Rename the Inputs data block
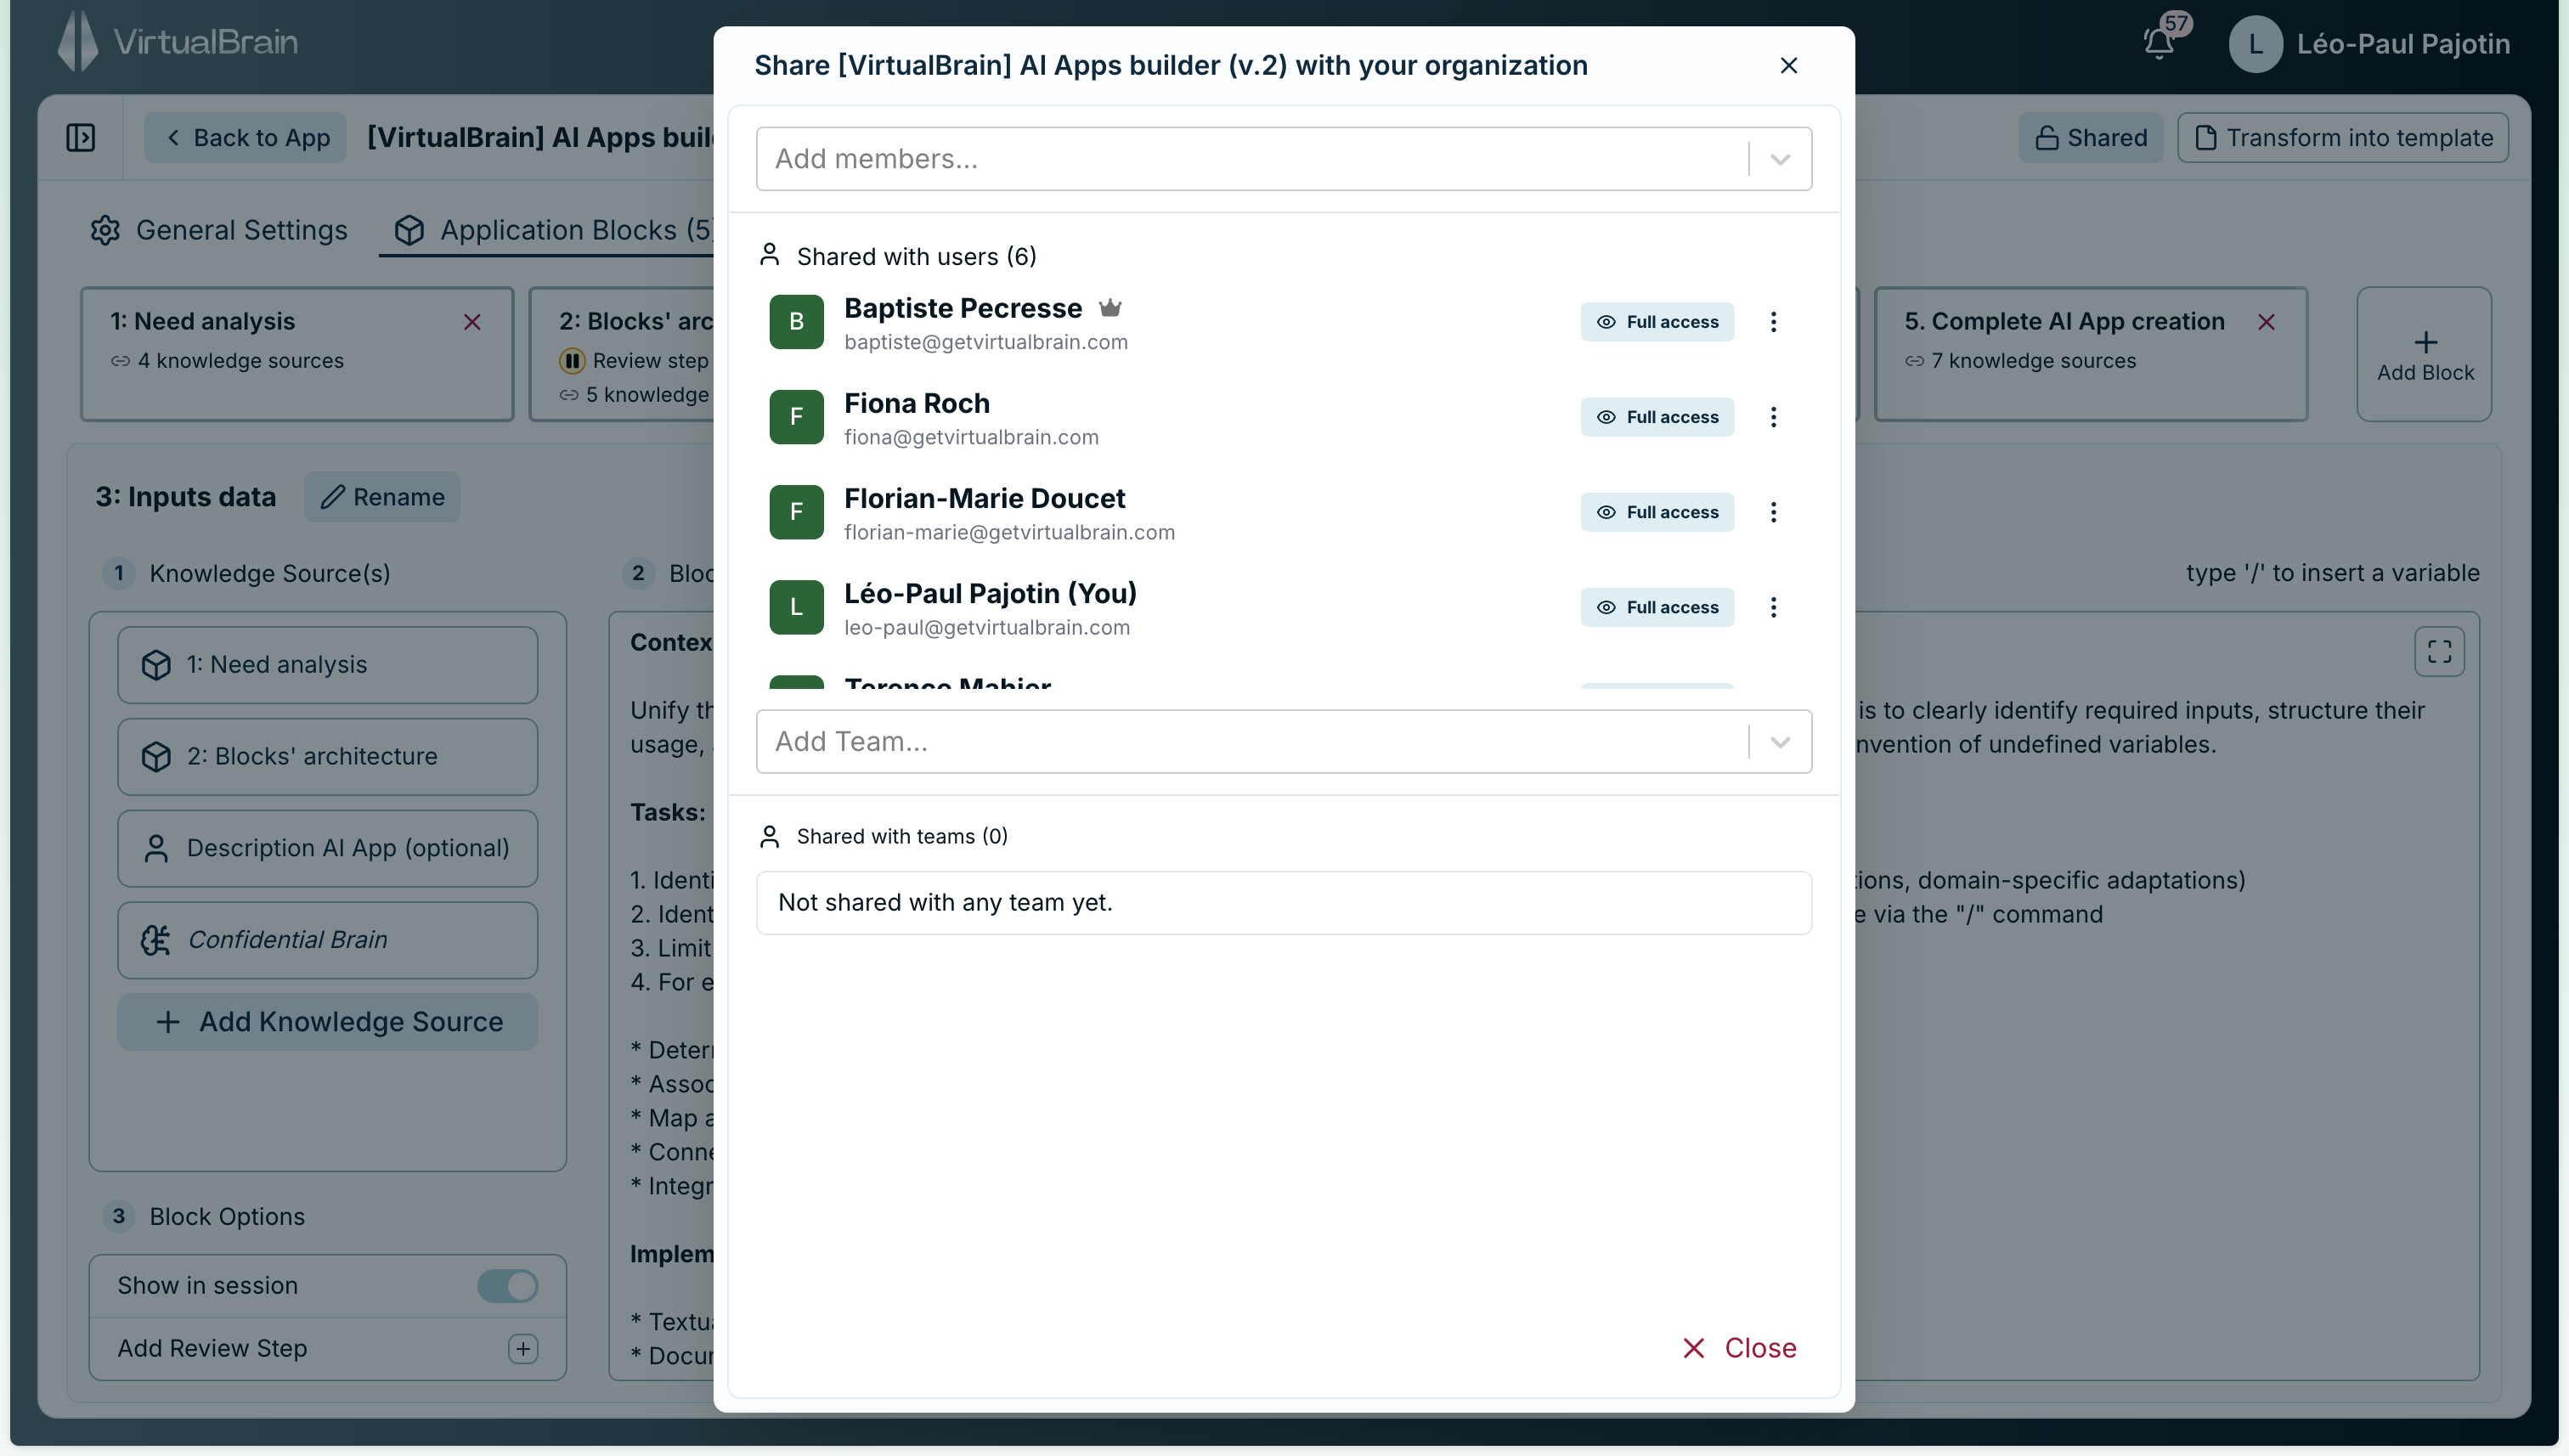This screenshot has width=2569, height=1456. pos(382,497)
